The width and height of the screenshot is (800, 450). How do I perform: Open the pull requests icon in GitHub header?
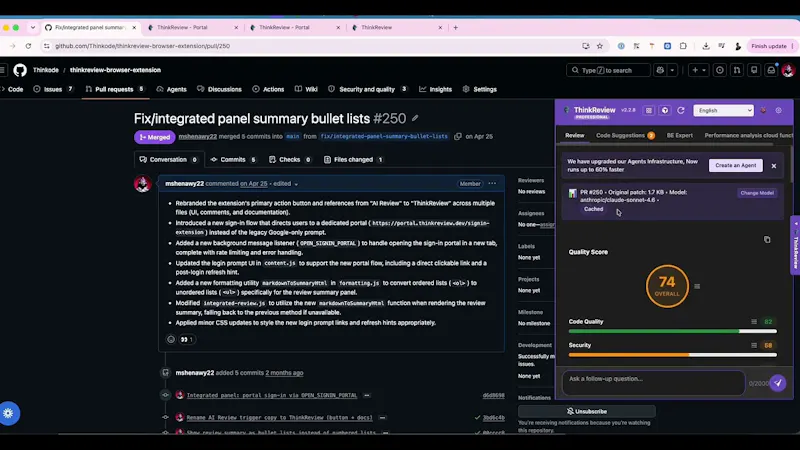click(737, 70)
